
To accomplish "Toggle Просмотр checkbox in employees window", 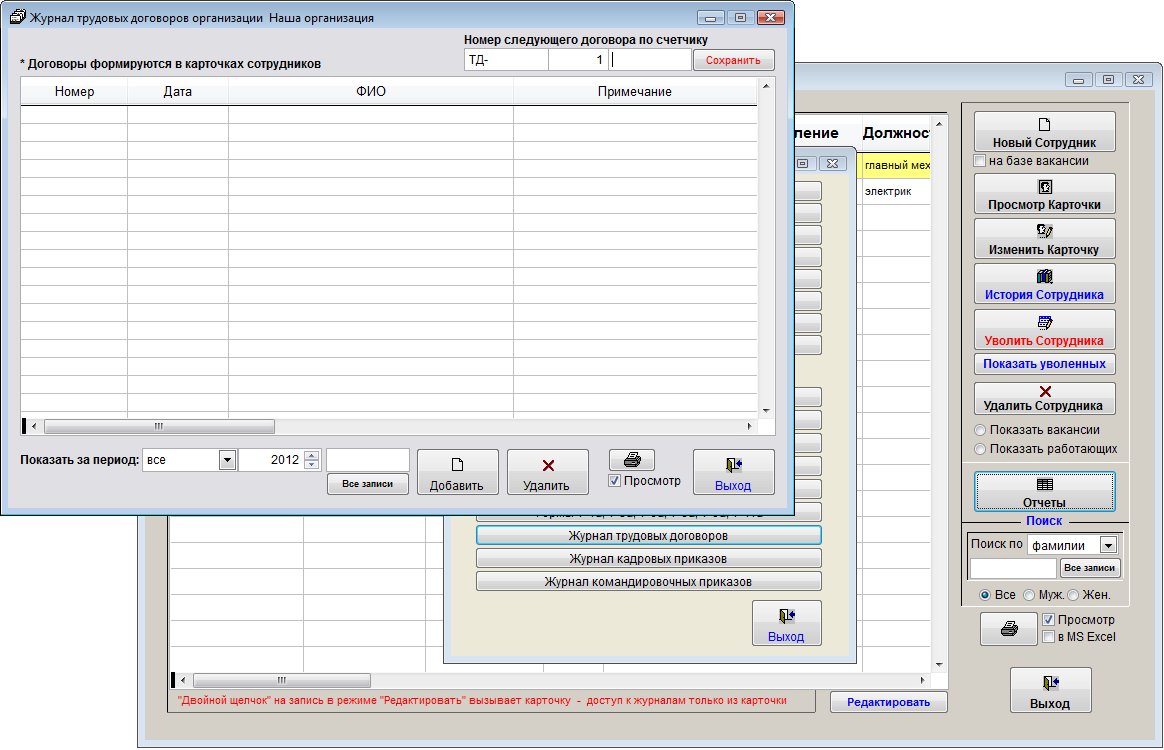I will point(1048,619).
